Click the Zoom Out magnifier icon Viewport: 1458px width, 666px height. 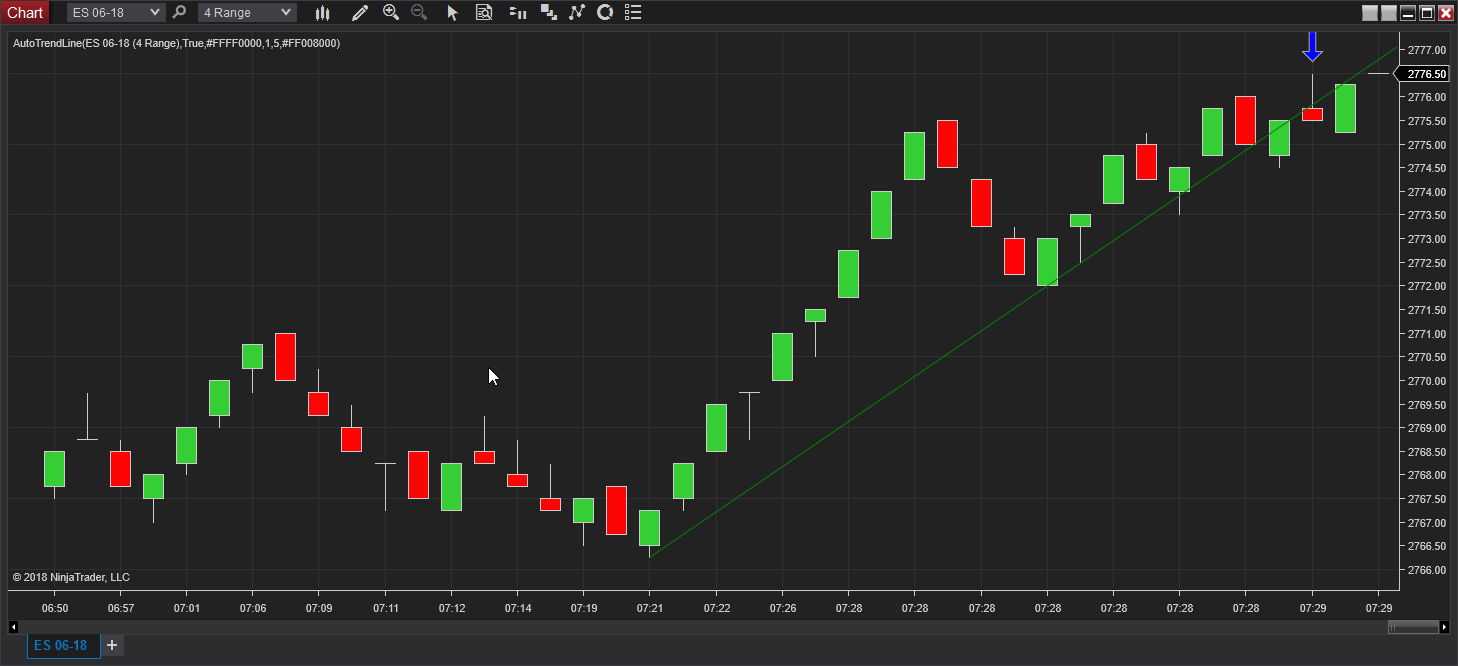[x=419, y=12]
